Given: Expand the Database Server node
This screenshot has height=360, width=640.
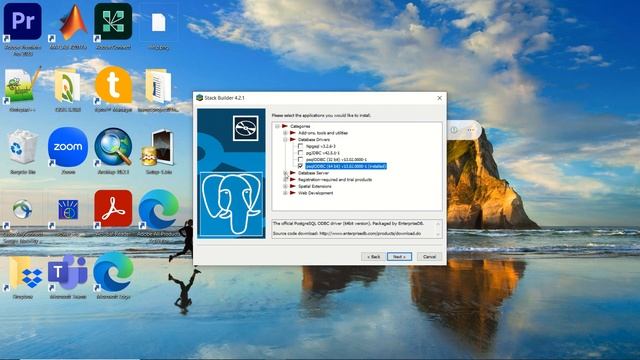Looking at the screenshot, I should tap(285, 173).
